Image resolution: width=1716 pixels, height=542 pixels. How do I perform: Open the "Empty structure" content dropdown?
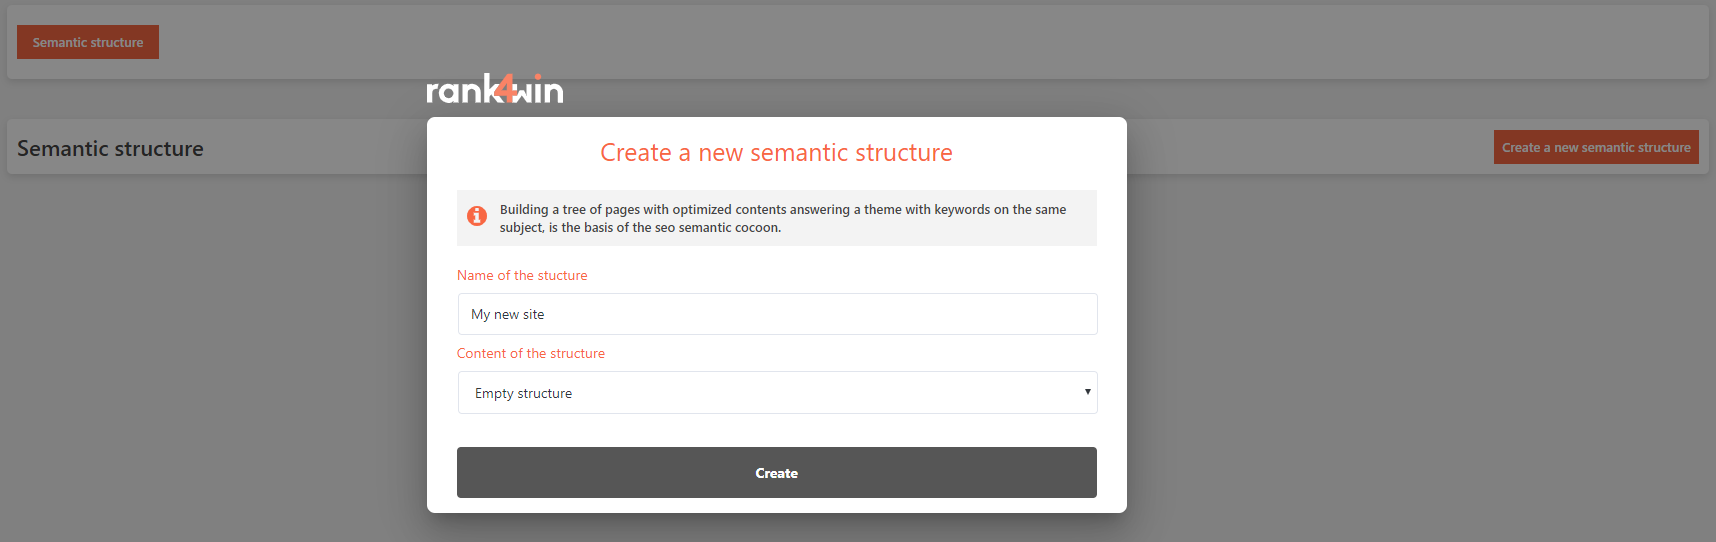(777, 393)
